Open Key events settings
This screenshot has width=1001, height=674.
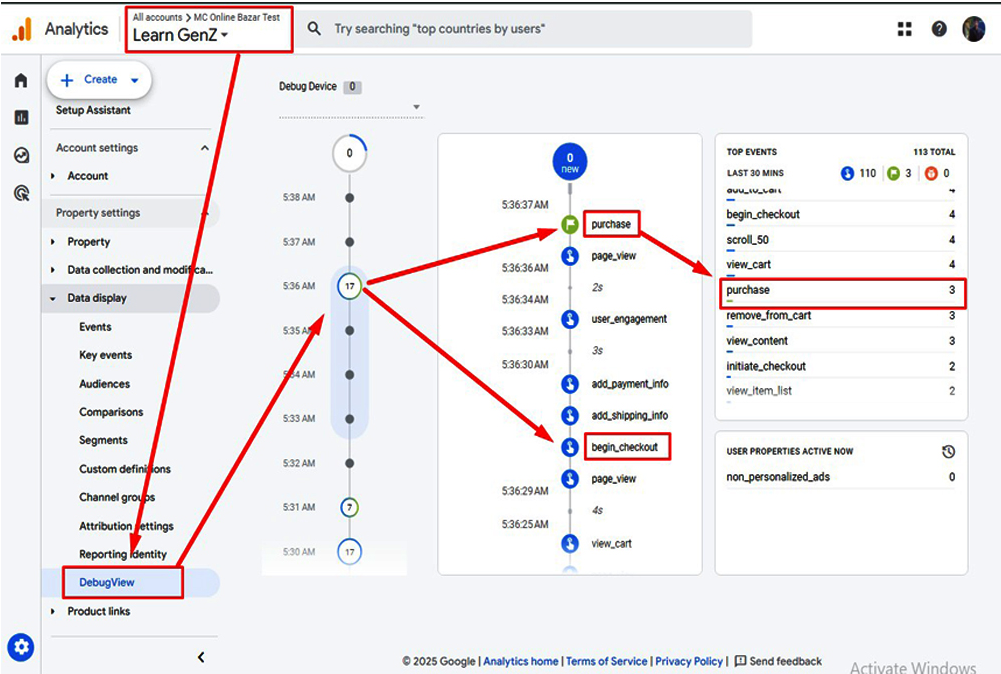pyautogui.click(x=105, y=355)
